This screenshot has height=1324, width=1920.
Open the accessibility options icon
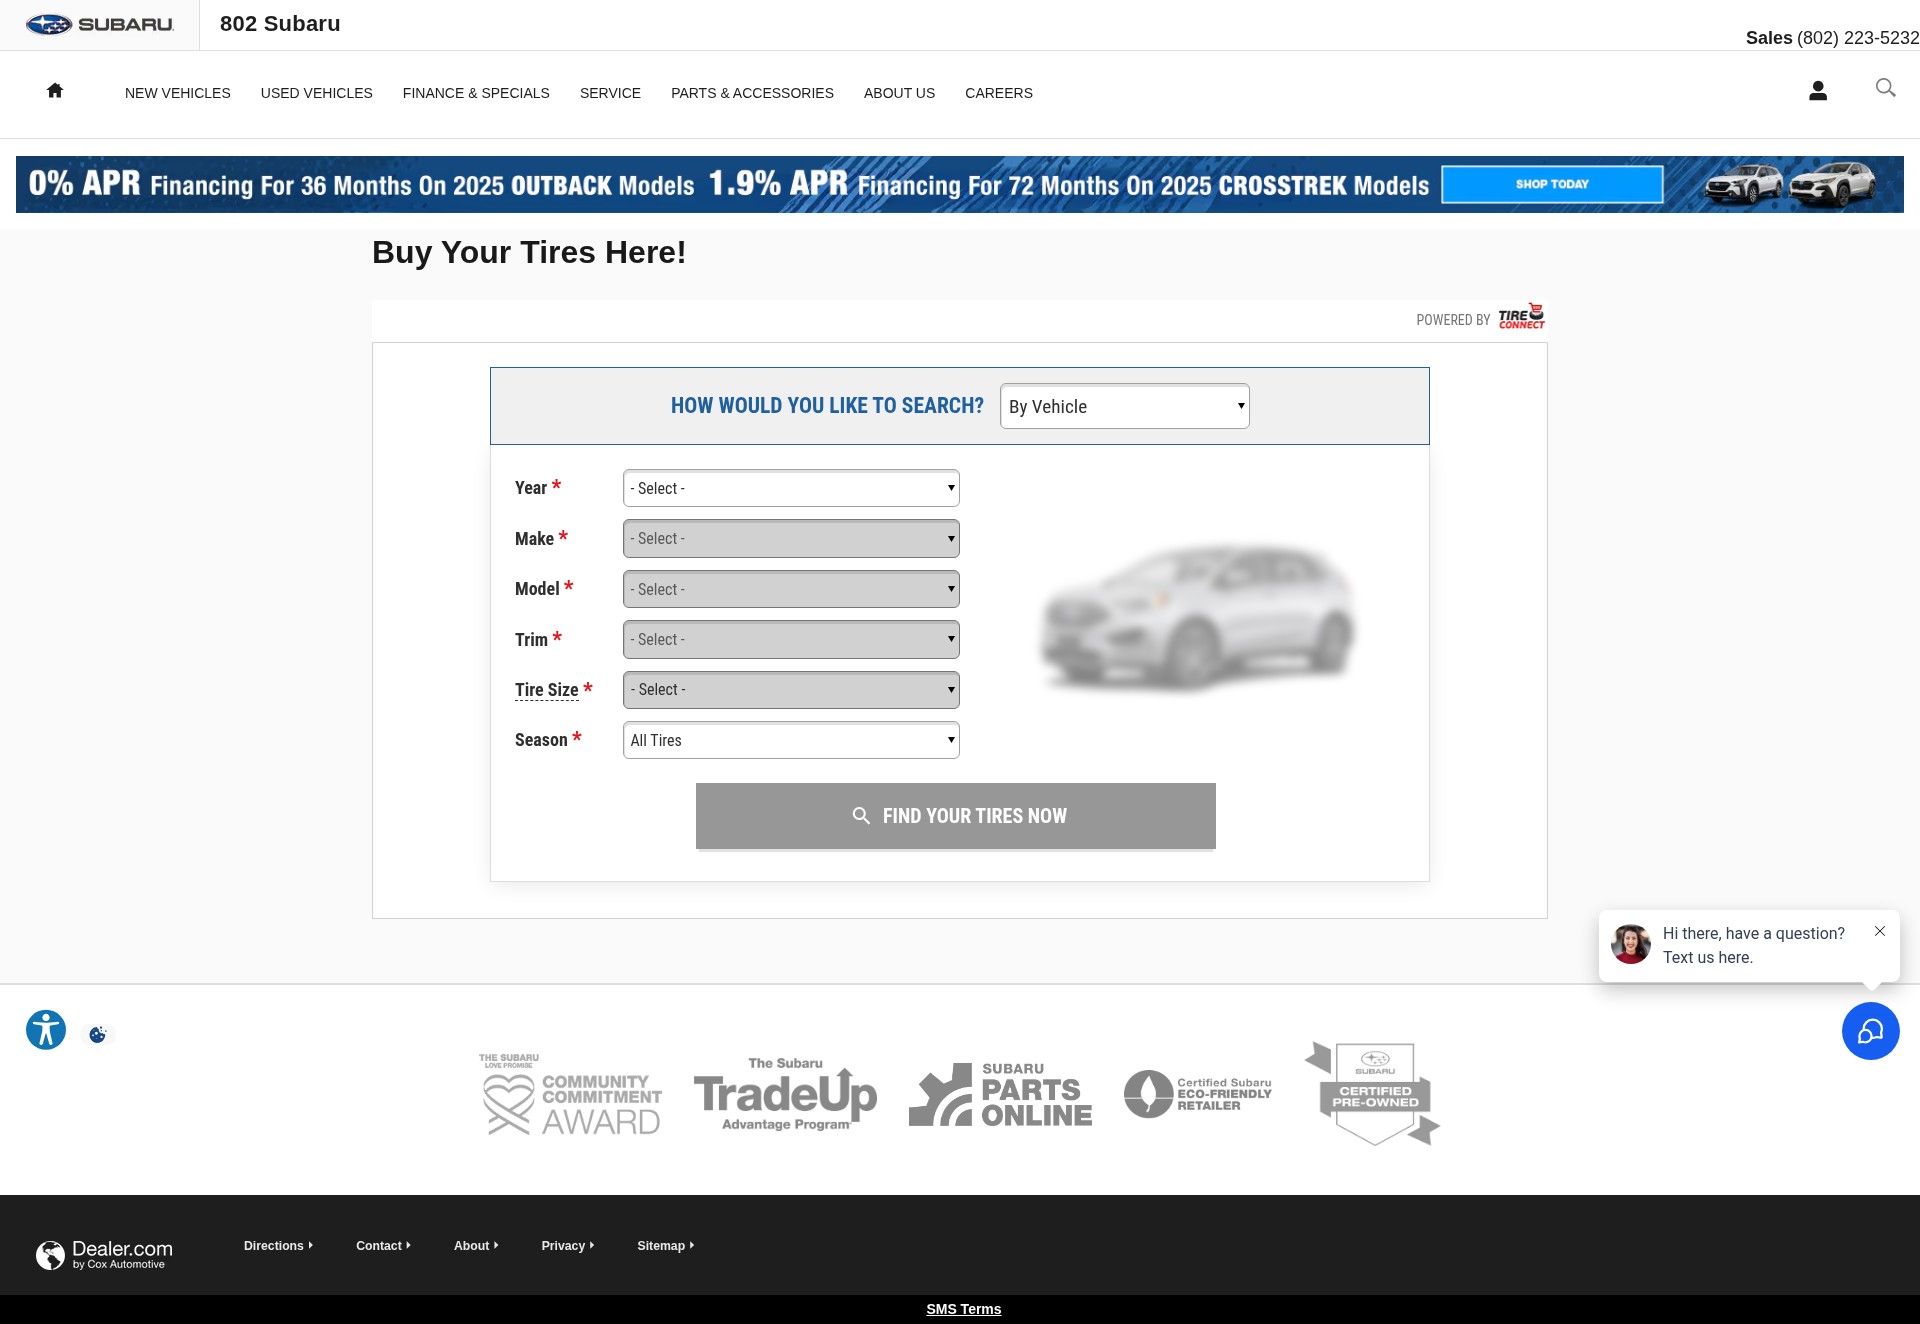[x=46, y=1030]
